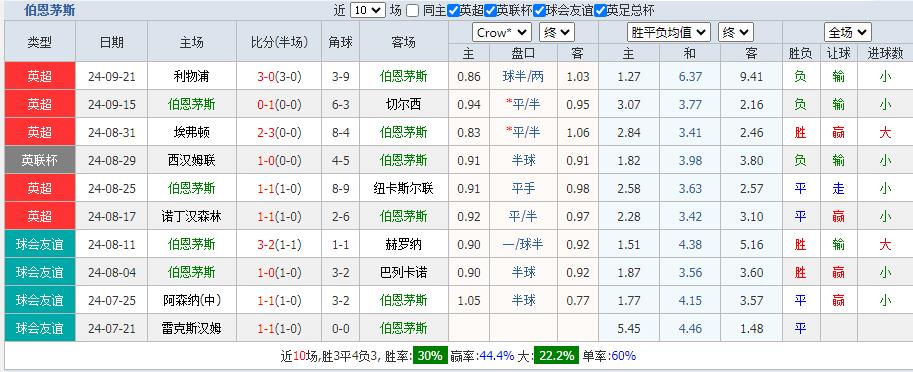Image resolution: width=913 pixels, height=372 pixels.
Task: Click the 角球 column header
Action: pyautogui.click(x=341, y=42)
